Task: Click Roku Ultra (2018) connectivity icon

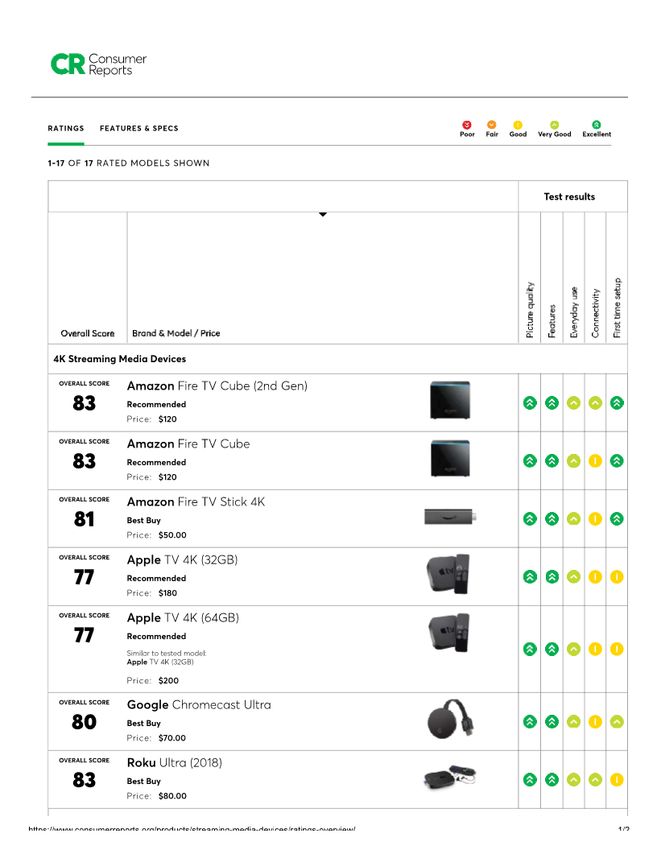Action: coord(595,780)
